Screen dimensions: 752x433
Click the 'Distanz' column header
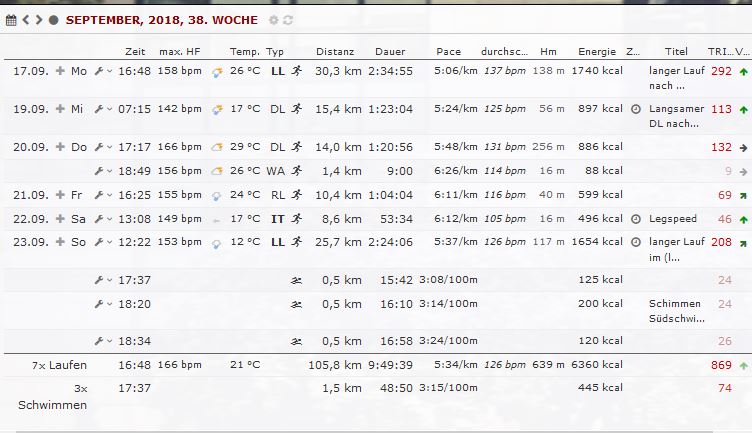[335, 51]
